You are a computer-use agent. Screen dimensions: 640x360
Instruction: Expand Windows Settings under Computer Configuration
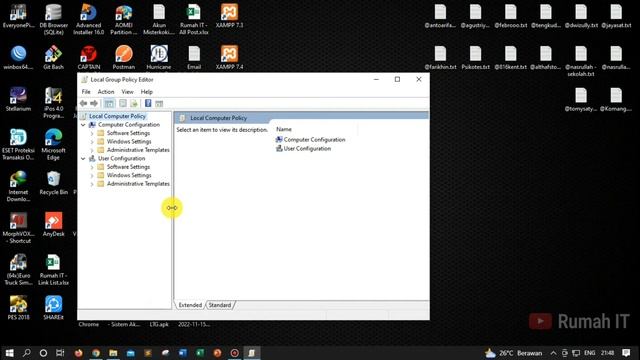coord(92,142)
